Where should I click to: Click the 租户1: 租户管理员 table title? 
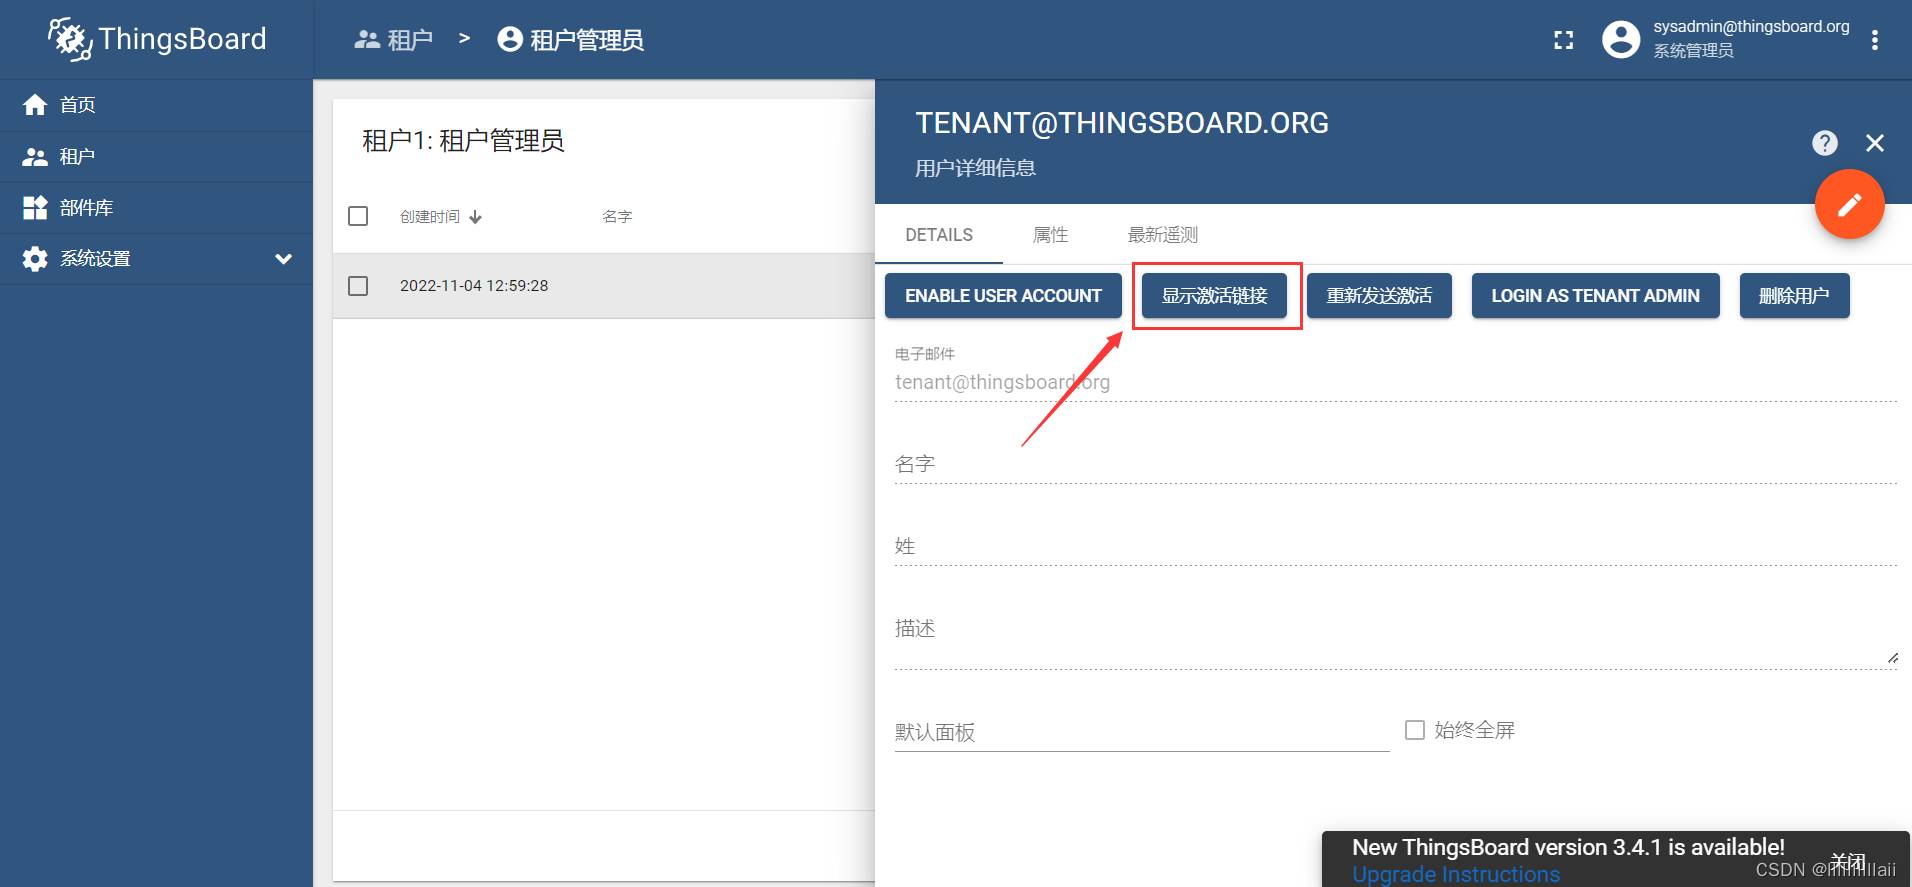(x=463, y=141)
